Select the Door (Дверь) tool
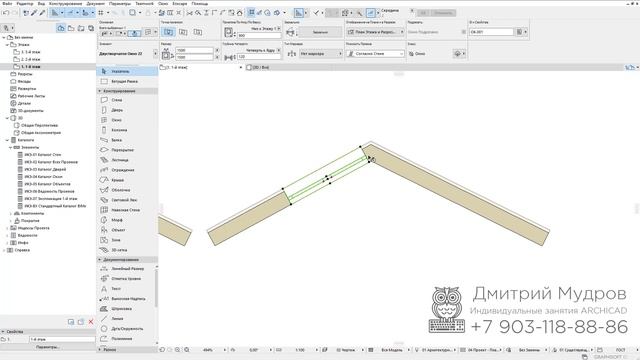The height and width of the screenshot is (360, 640). 127,110
